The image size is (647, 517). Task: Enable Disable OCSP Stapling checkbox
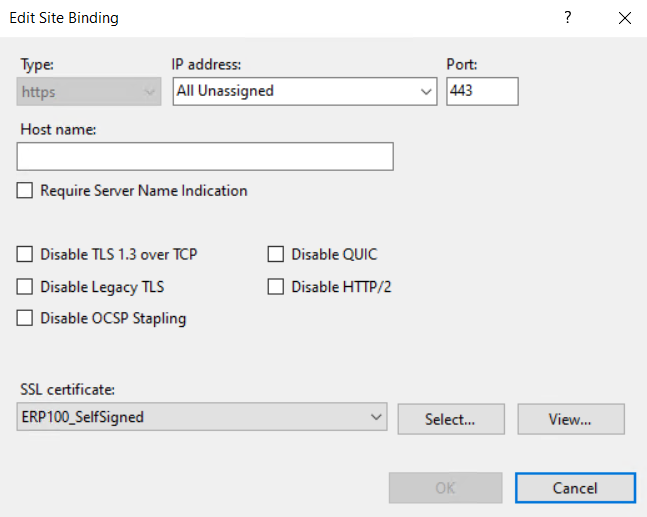25,319
